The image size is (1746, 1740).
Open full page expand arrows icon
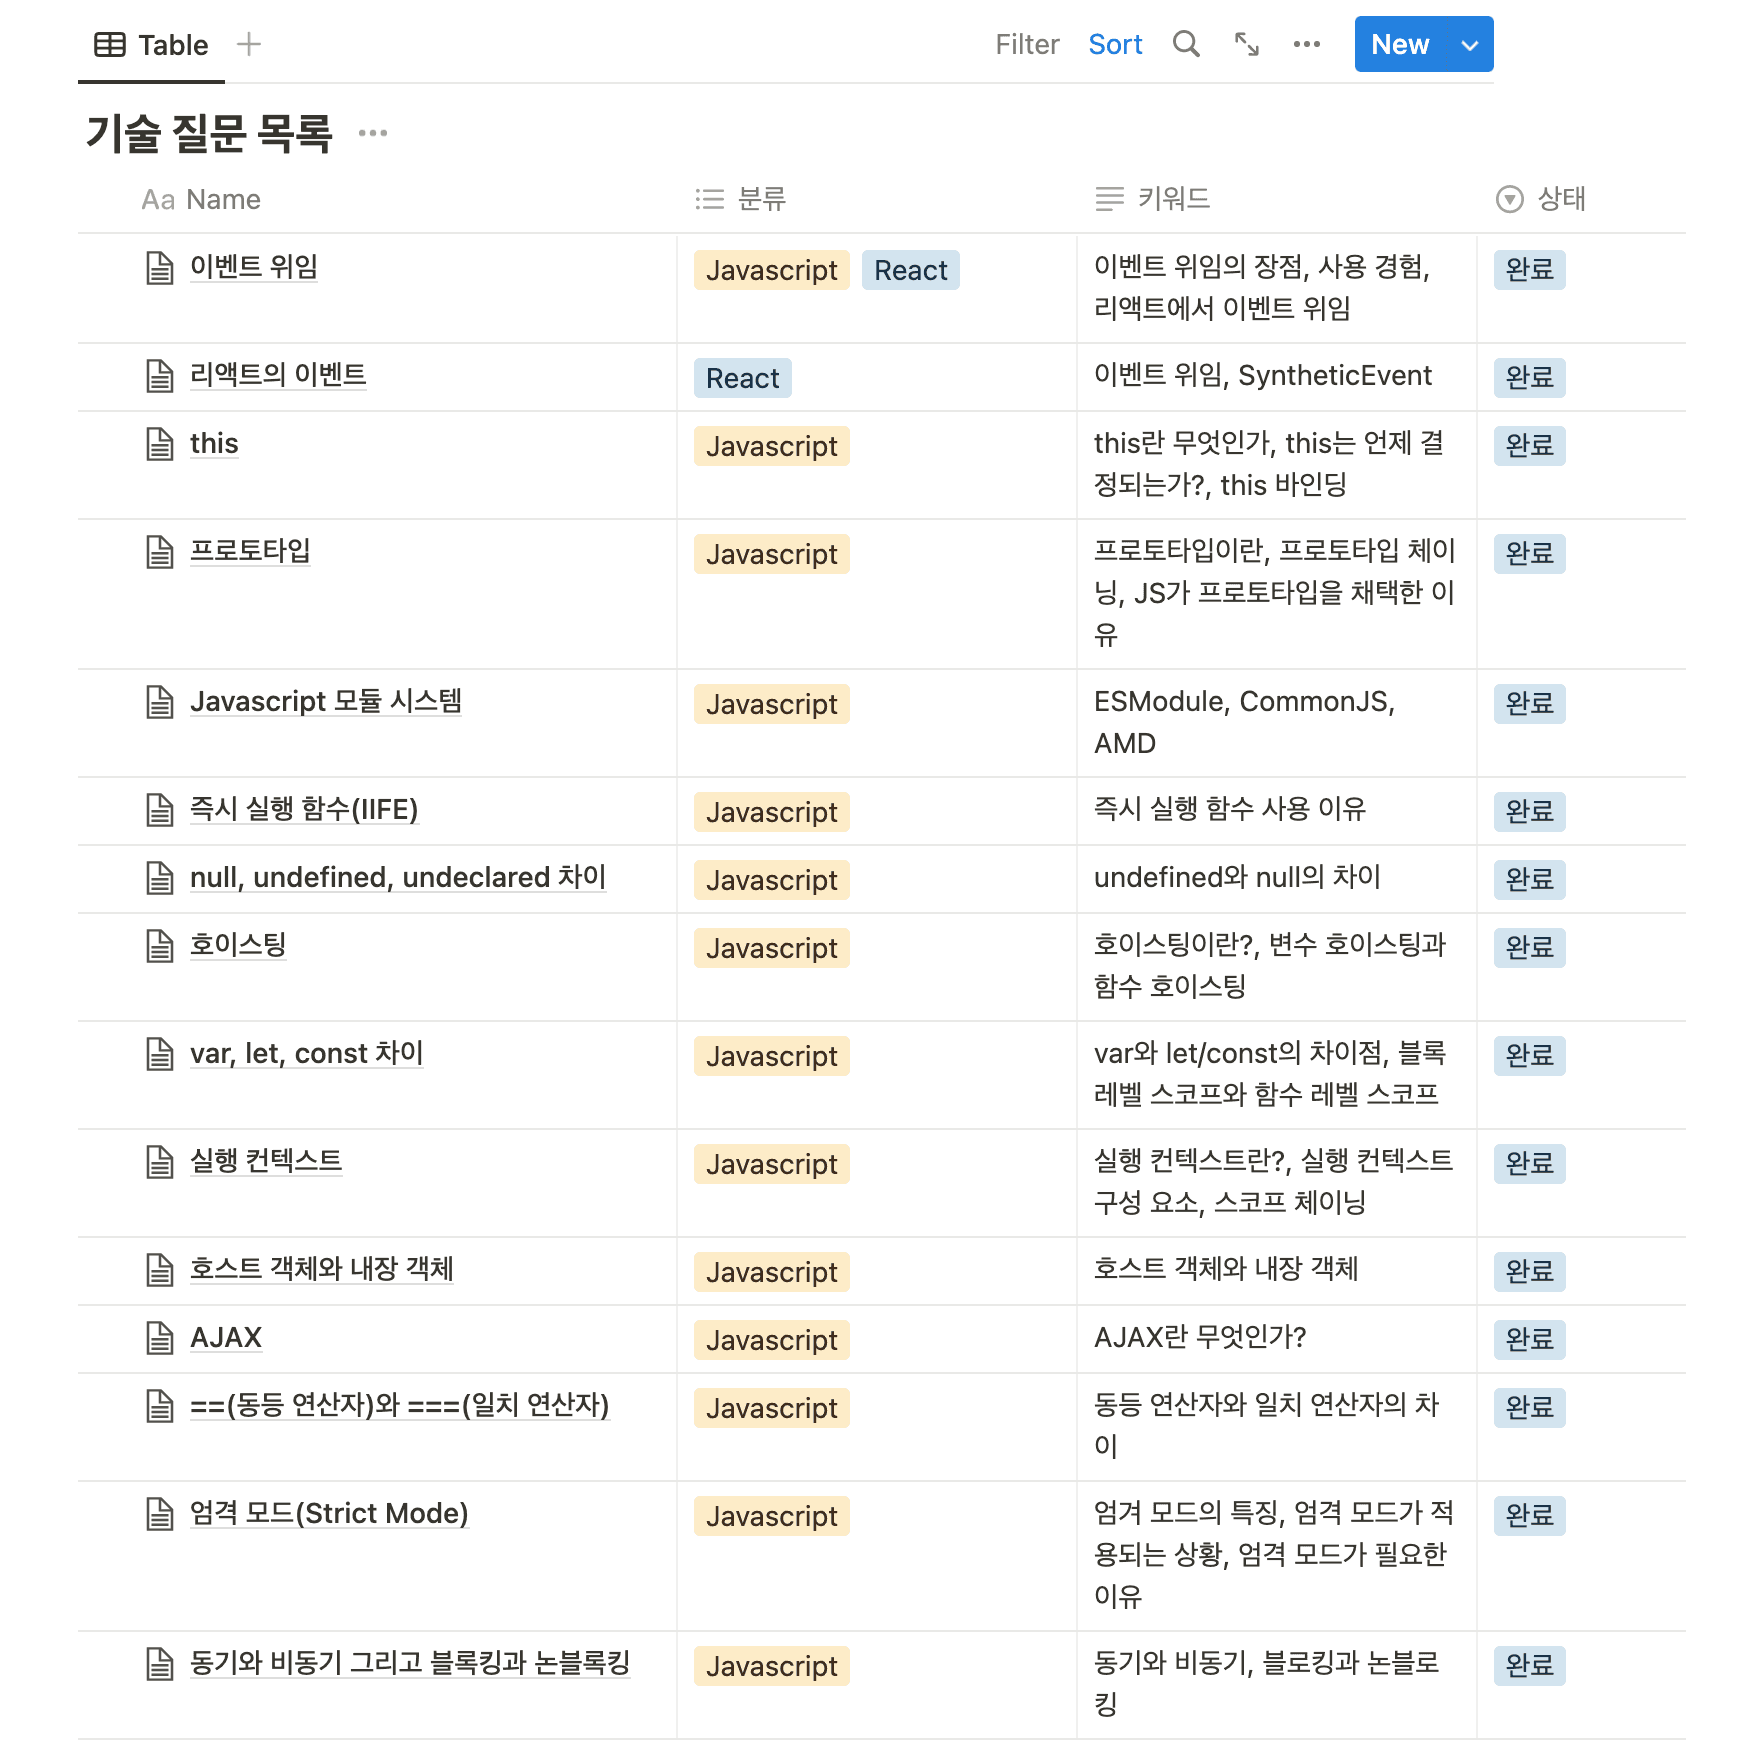1246,44
